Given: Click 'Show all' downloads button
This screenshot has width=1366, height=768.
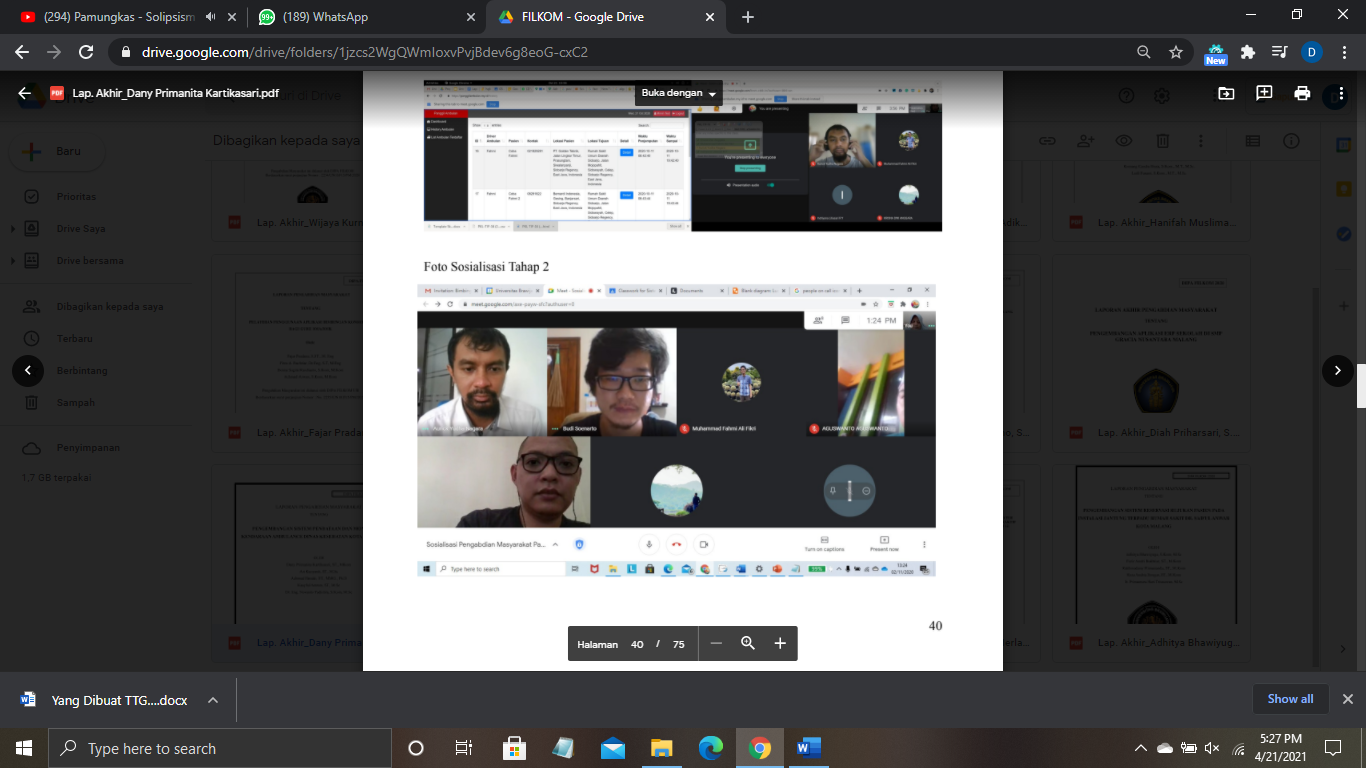Looking at the screenshot, I should (1290, 699).
